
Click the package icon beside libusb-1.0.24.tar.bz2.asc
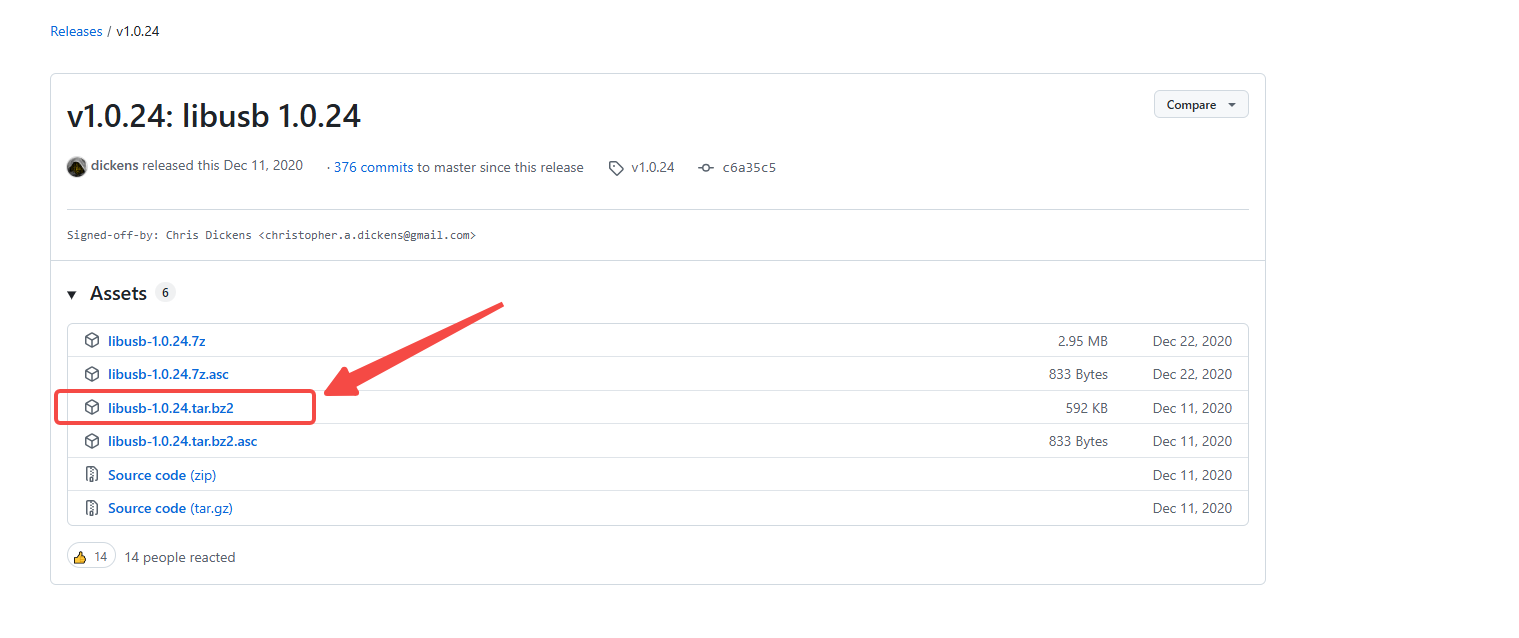(x=92, y=441)
